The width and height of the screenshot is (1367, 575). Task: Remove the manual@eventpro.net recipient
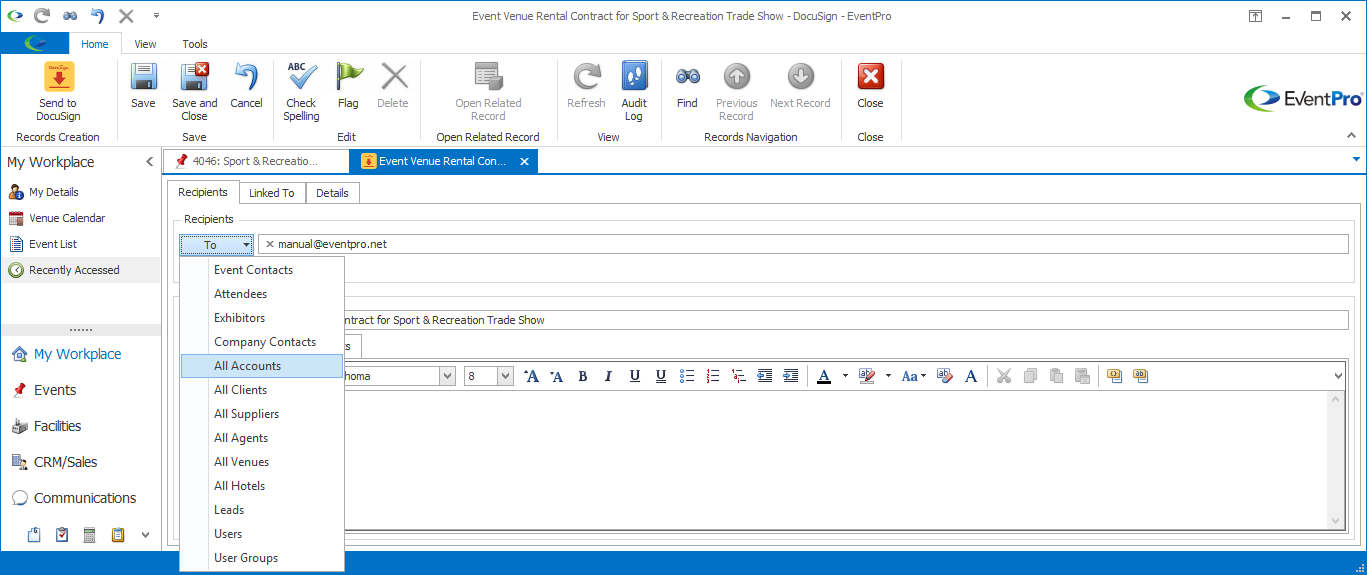[x=269, y=245]
